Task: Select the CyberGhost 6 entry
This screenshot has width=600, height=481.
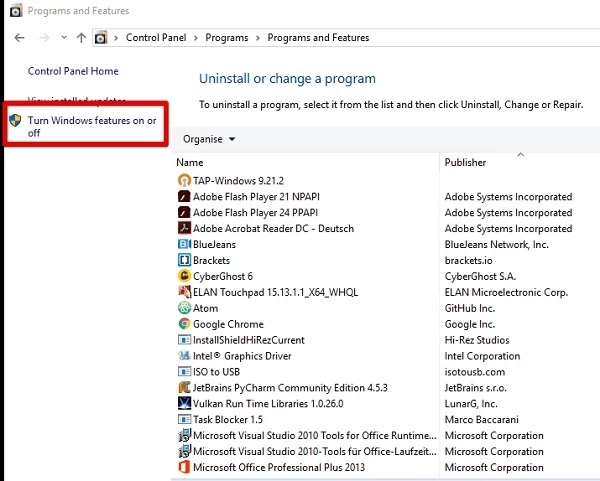Action: tap(223, 276)
